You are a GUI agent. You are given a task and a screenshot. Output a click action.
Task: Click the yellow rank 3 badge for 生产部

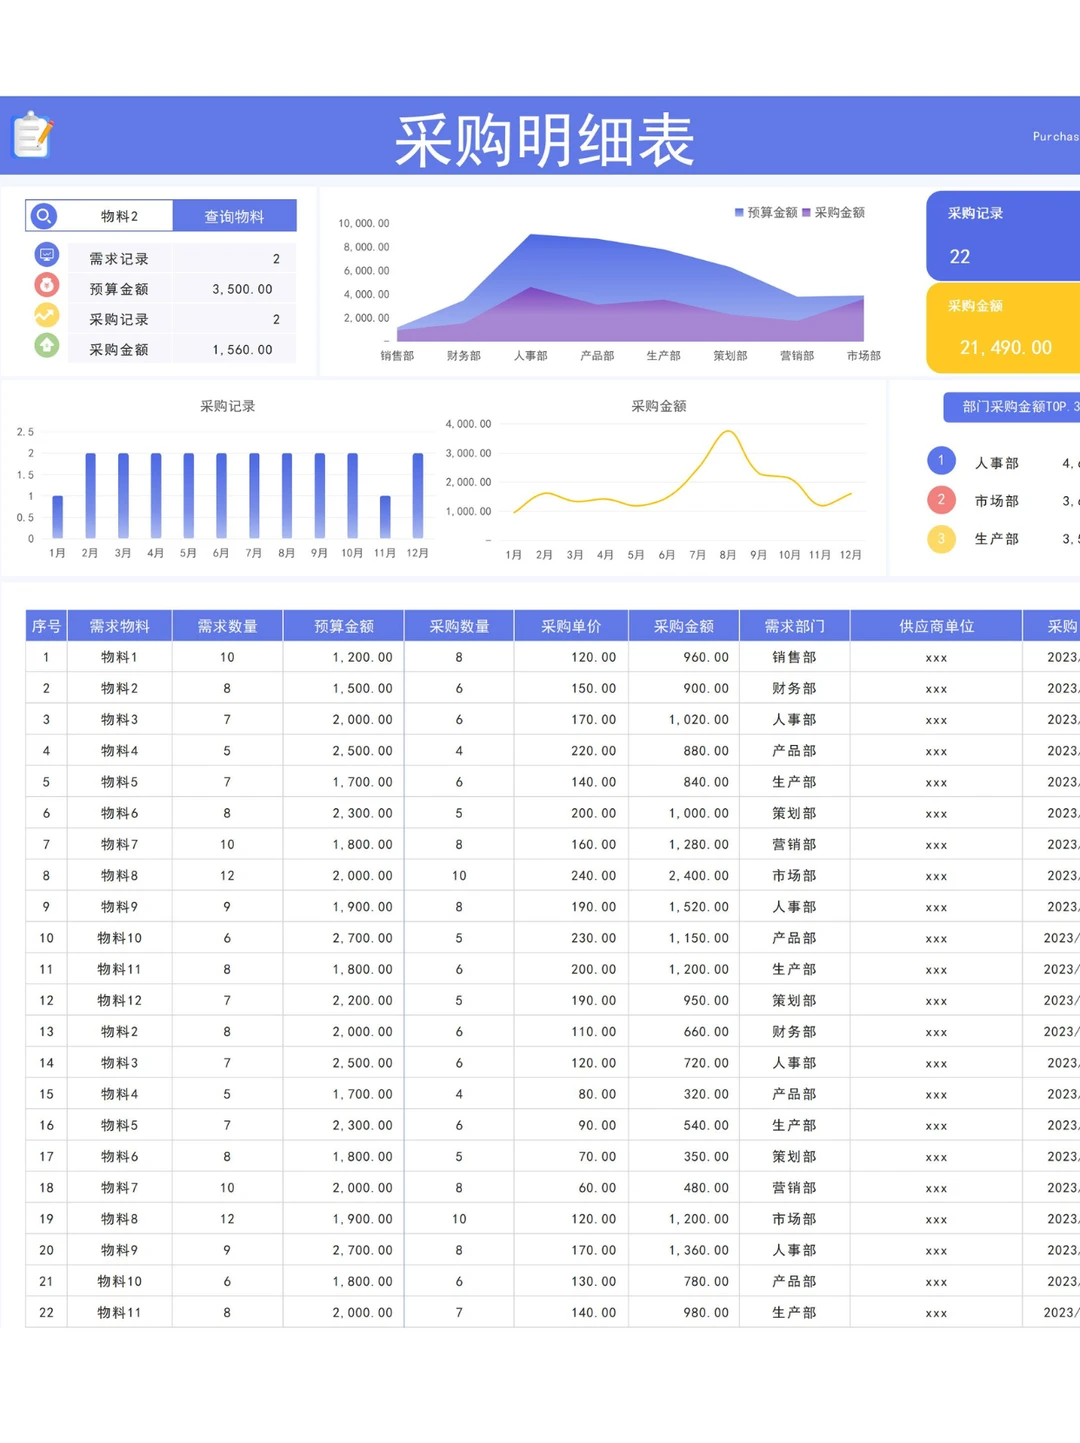tap(941, 539)
